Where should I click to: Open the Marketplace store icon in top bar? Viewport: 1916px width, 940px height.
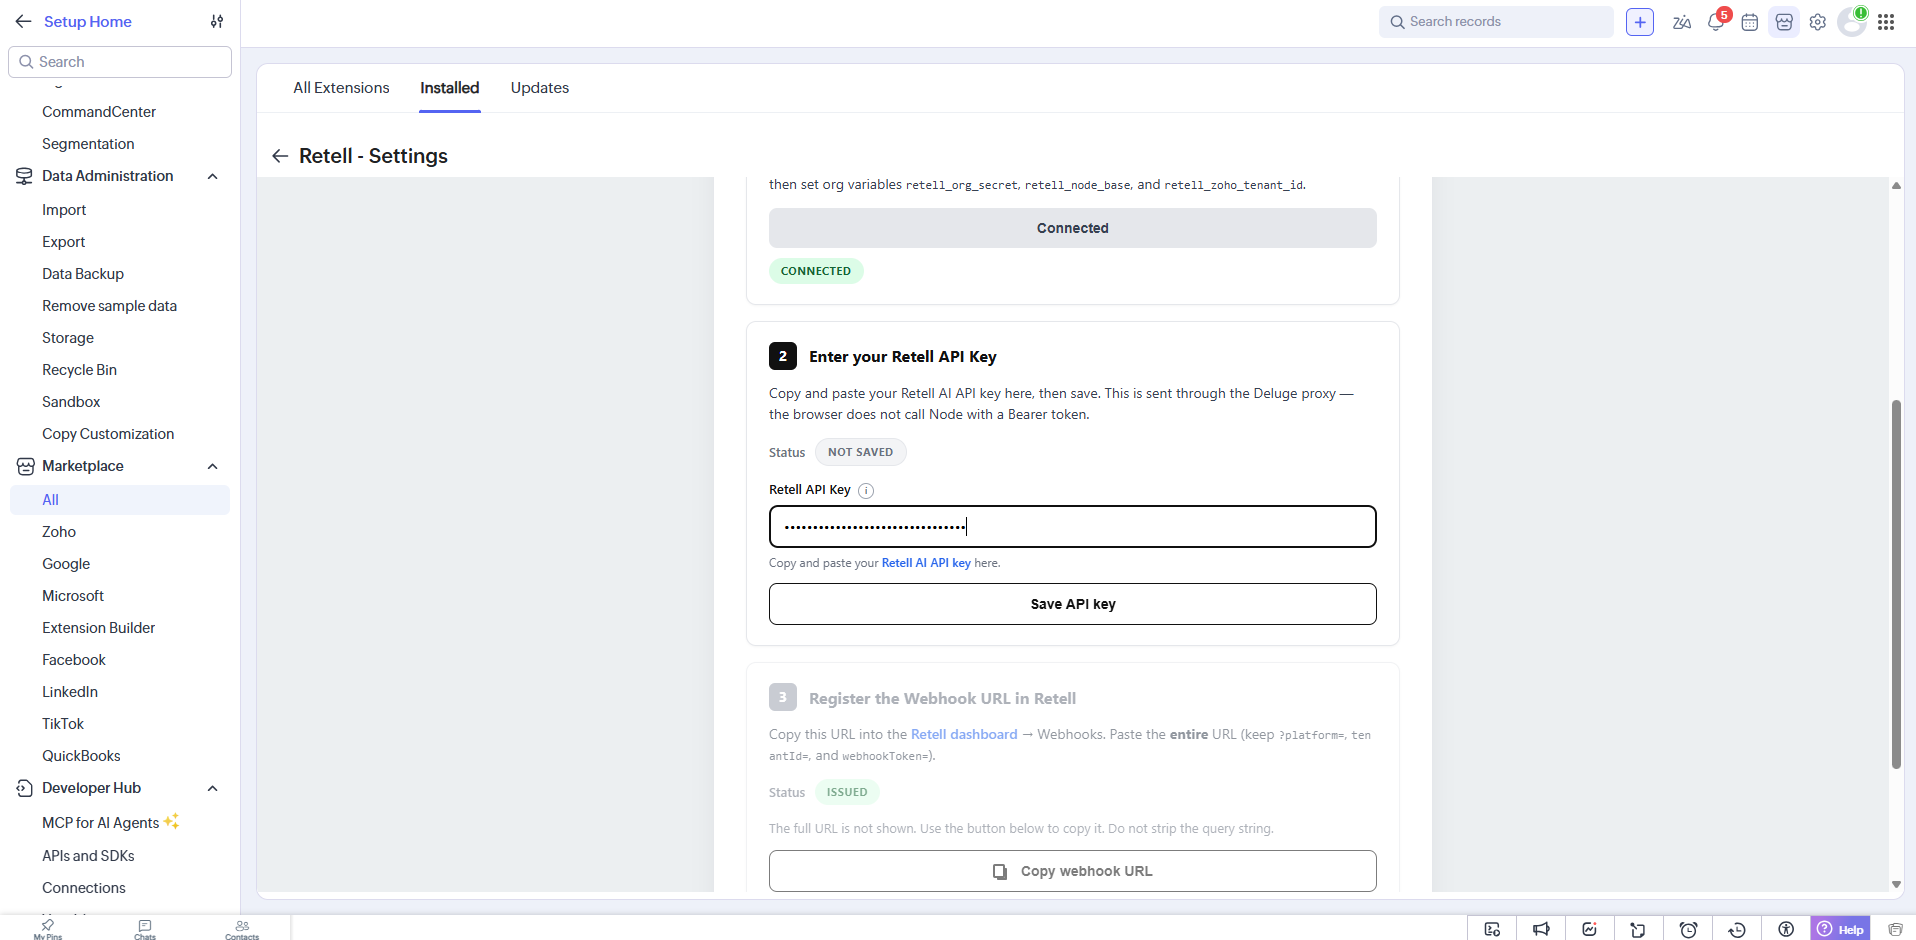[x=1784, y=22]
